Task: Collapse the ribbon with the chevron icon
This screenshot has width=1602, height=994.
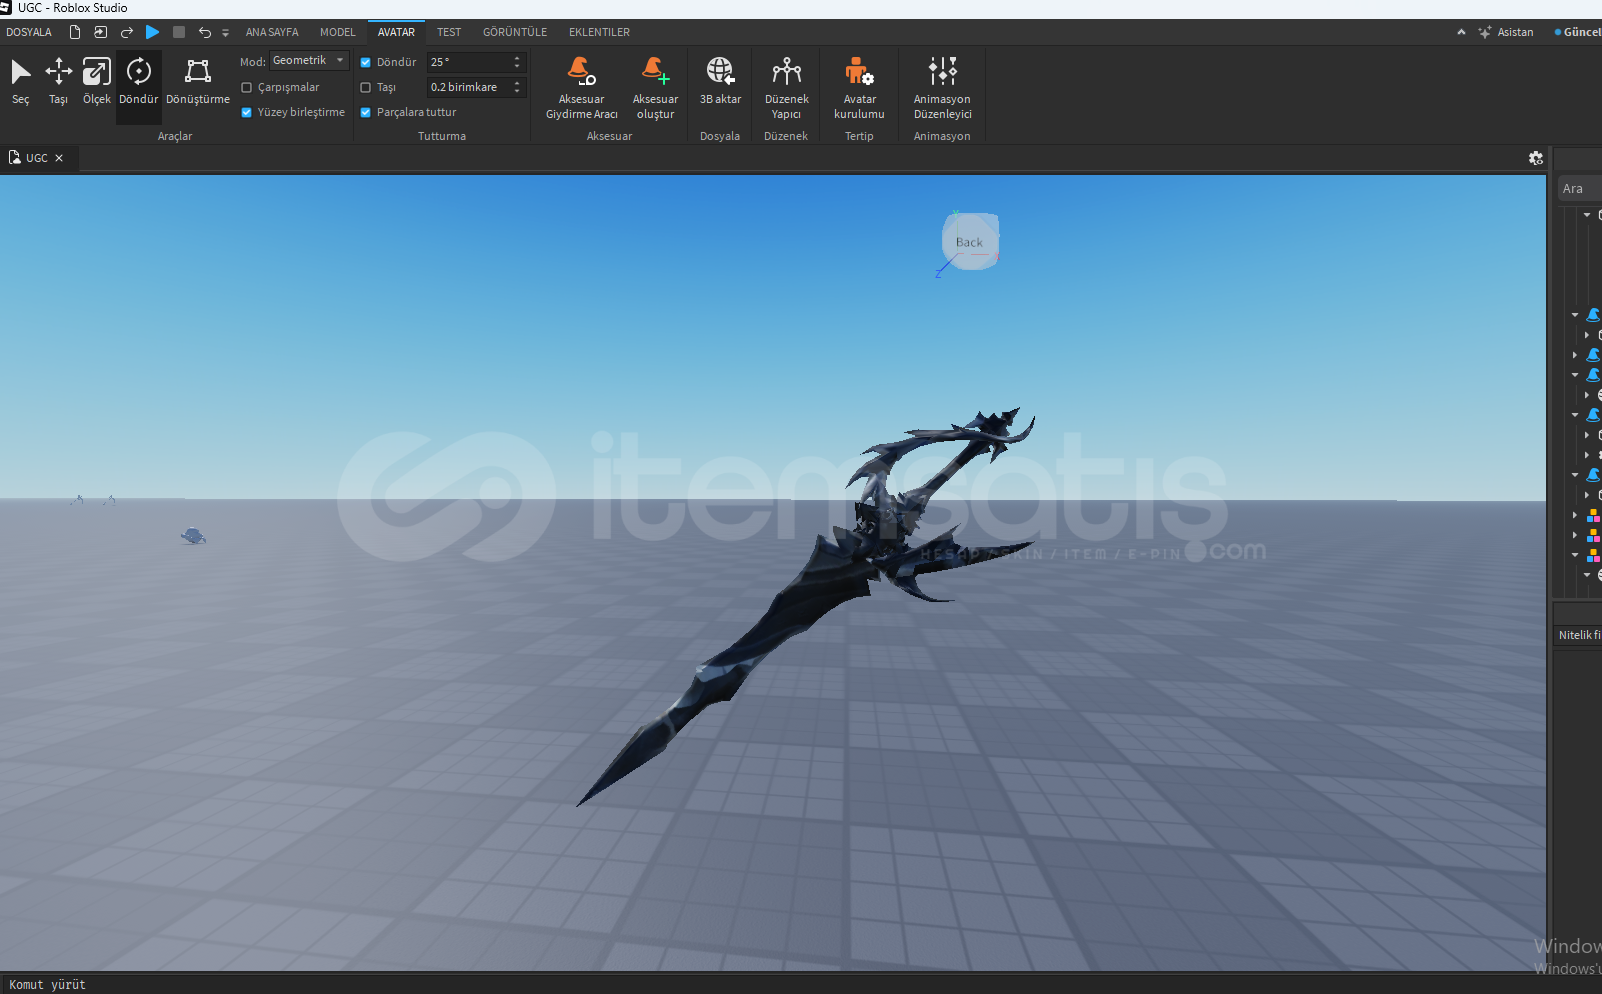Action: pyautogui.click(x=1461, y=32)
